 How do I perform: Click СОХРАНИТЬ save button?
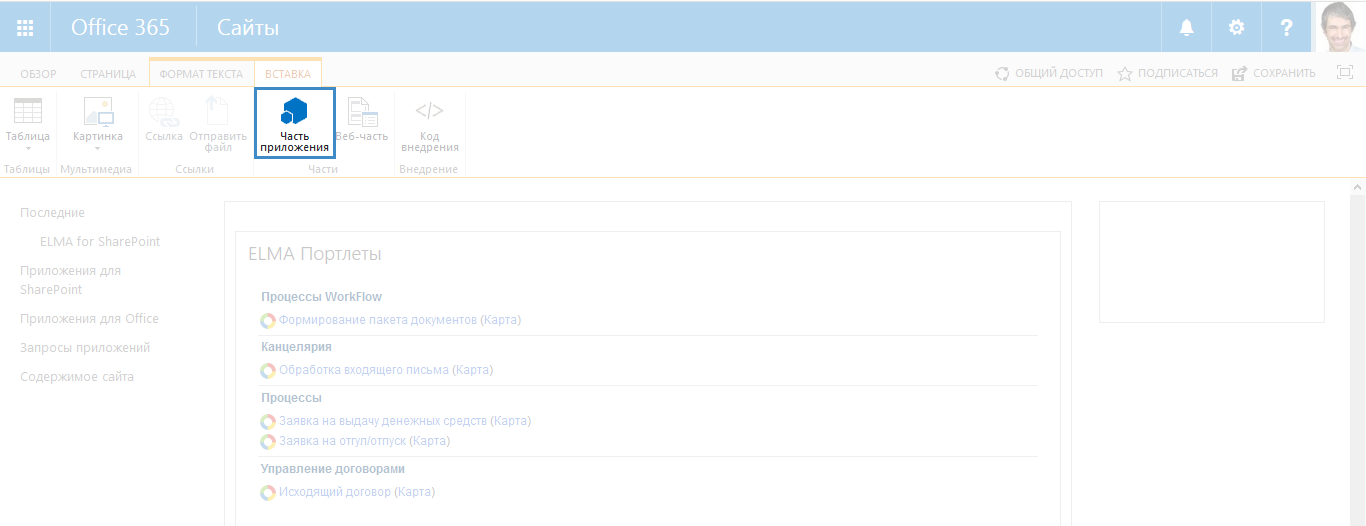1274,73
